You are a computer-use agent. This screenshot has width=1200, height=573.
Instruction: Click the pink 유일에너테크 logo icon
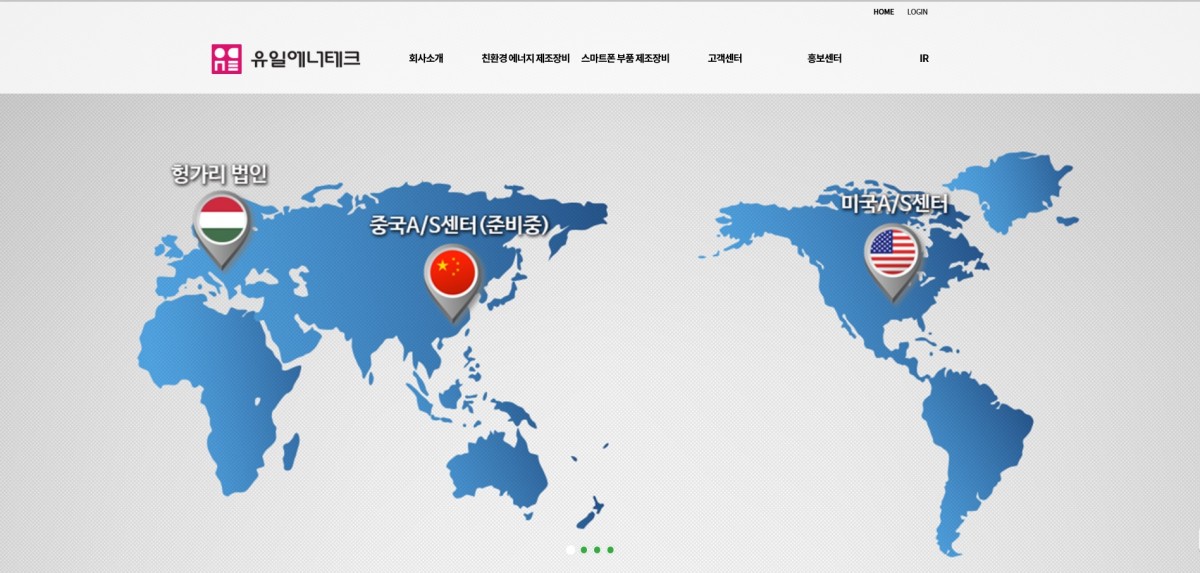click(226, 59)
